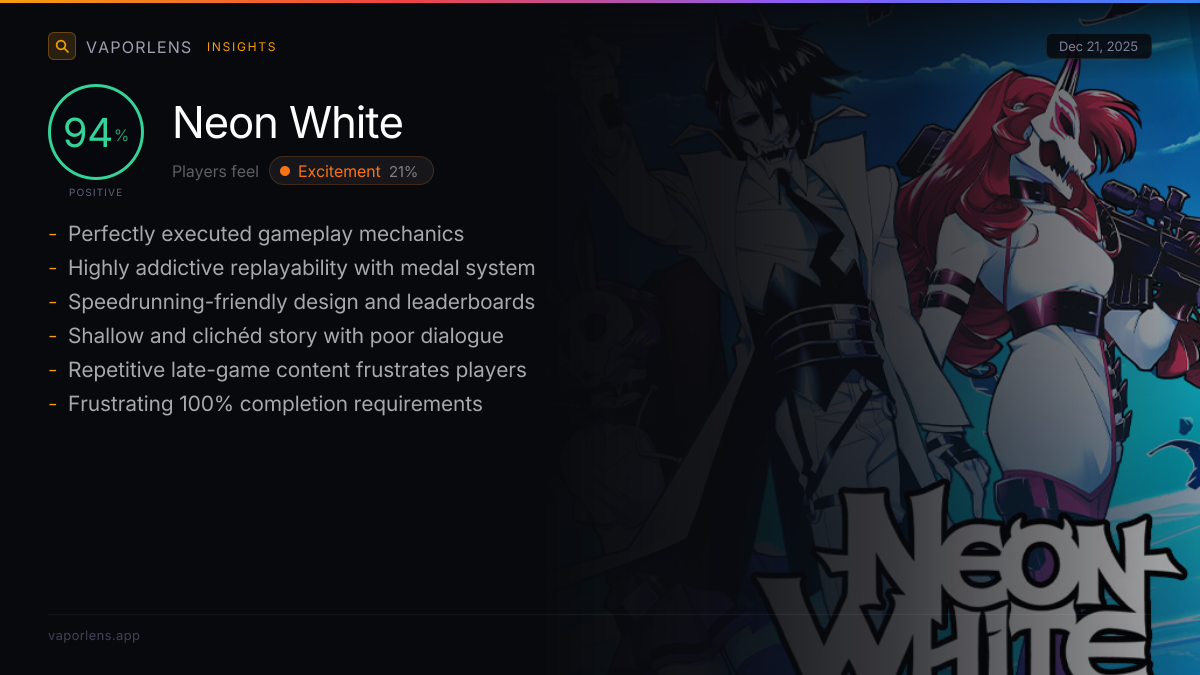Select the Dec 21, 2025 date badge
The height and width of the screenshot is (675, 1200).
(1099, 47)
